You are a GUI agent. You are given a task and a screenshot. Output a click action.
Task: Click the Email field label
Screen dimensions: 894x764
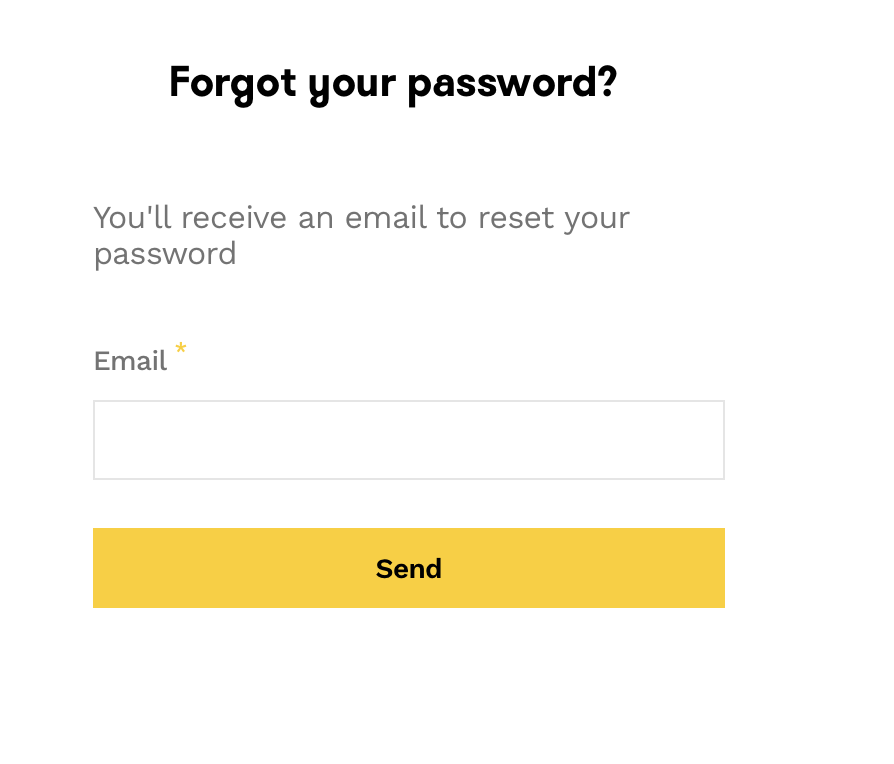130,361
